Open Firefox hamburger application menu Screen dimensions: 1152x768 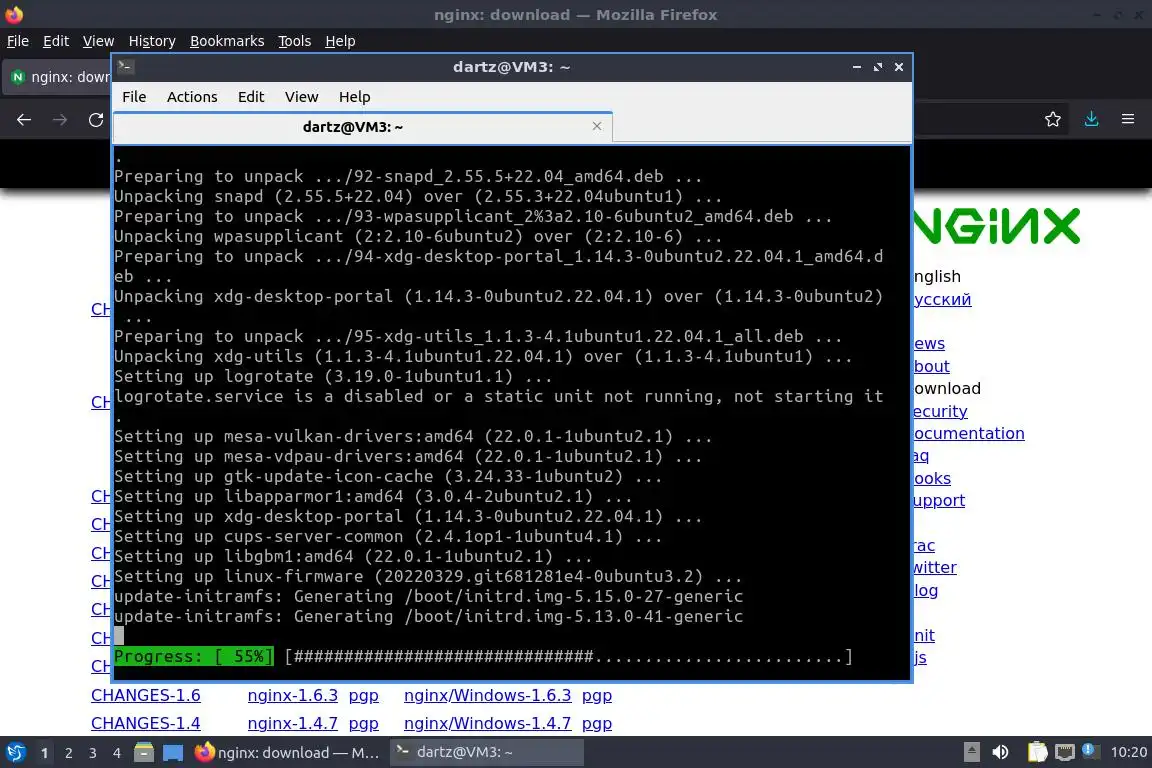tap(1128, 119)
